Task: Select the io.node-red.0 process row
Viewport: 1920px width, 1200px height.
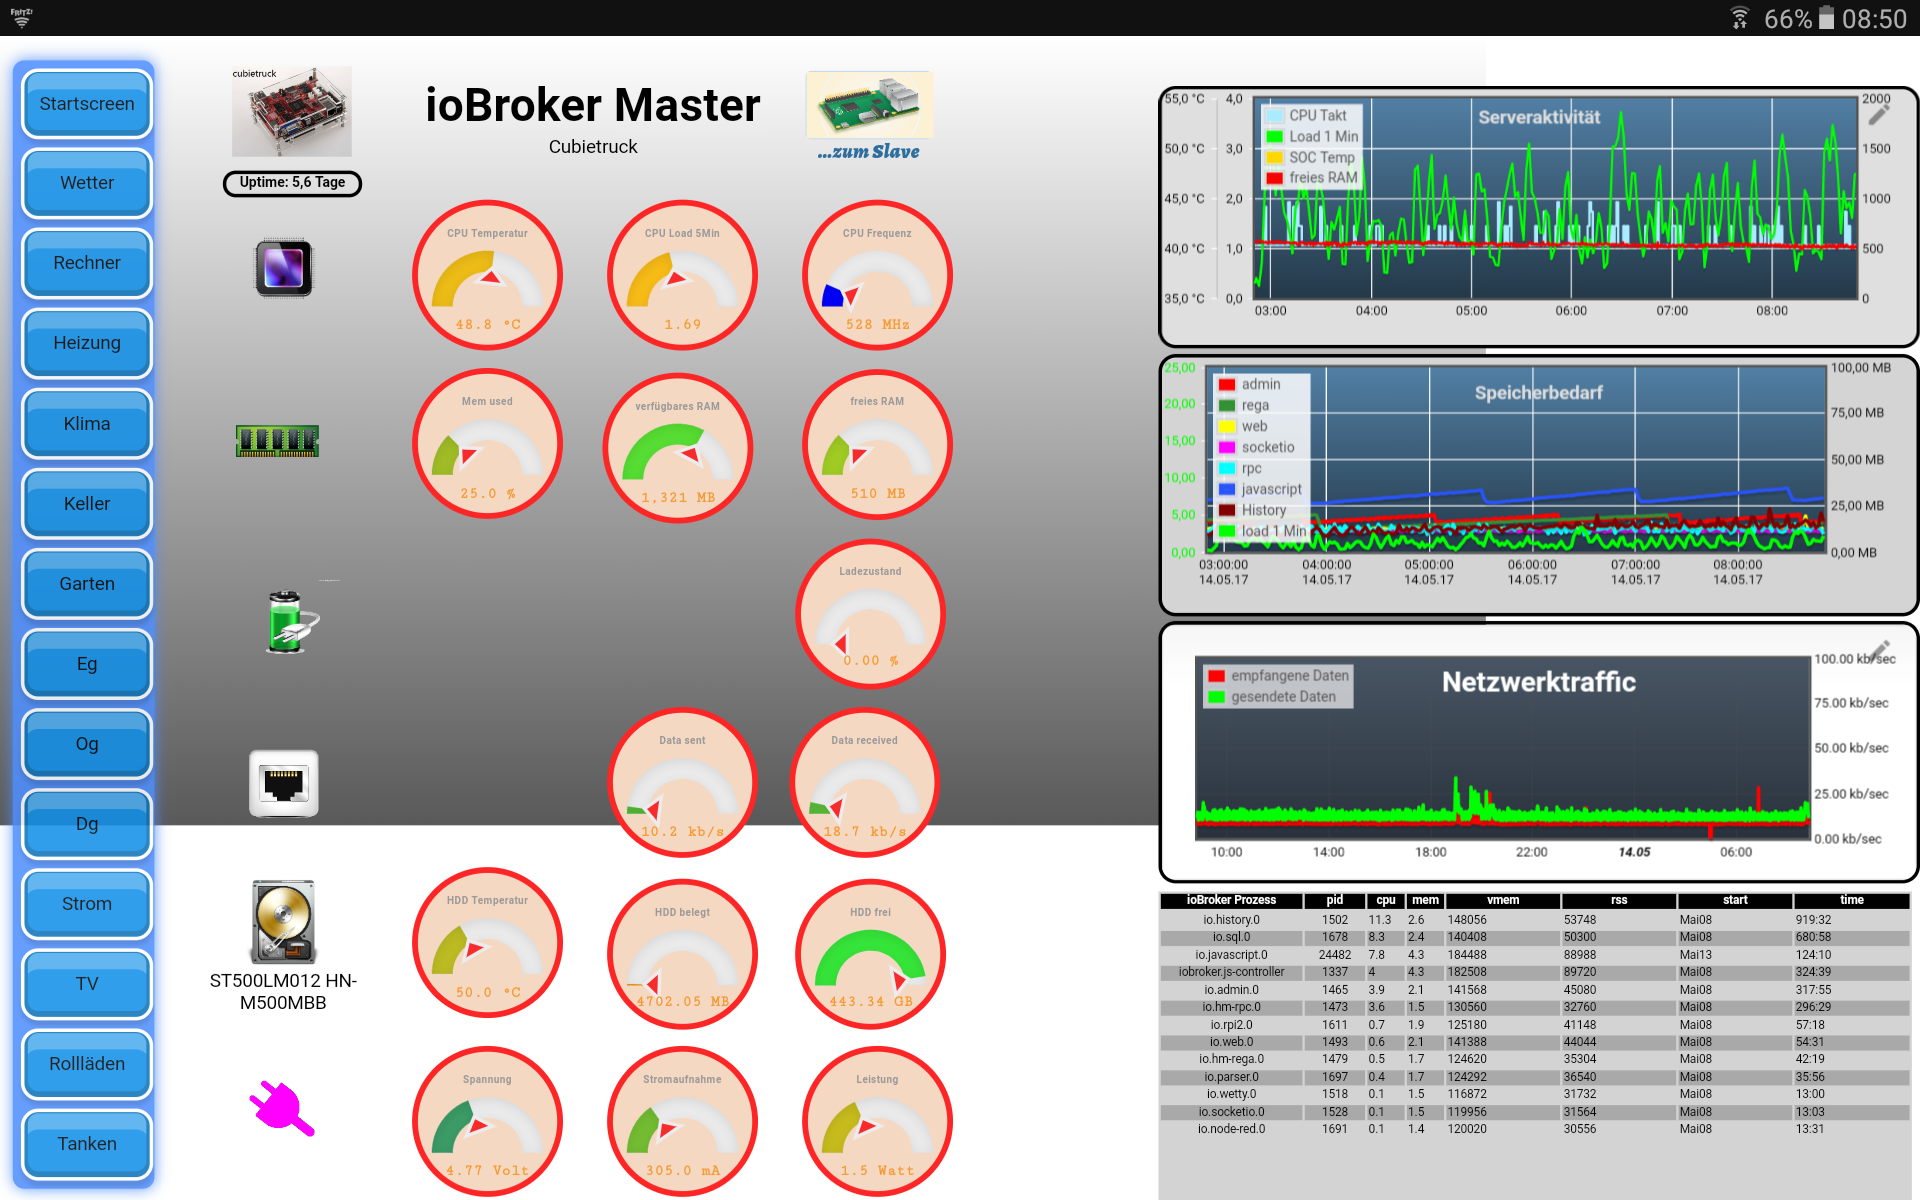Action: [x=1535, y=1129]
